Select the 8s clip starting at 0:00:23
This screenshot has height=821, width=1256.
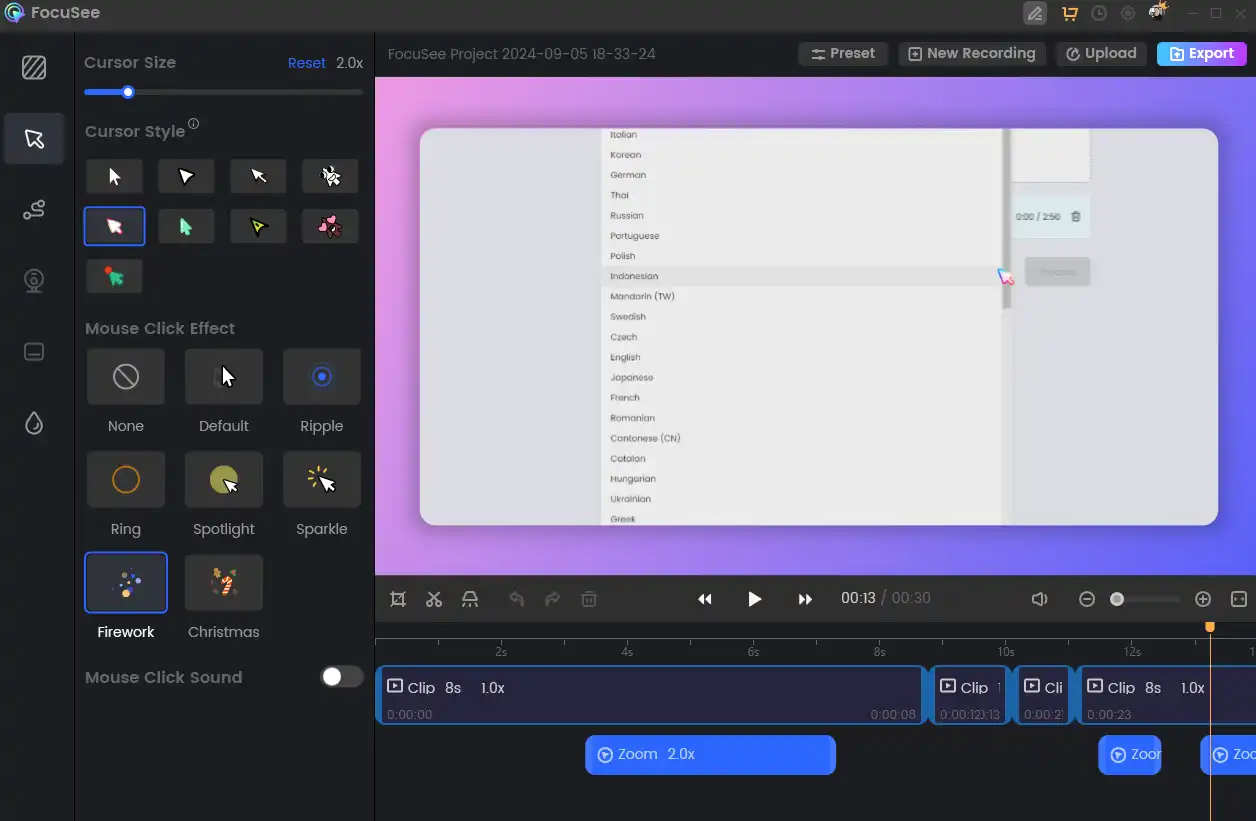[1166, 695]
